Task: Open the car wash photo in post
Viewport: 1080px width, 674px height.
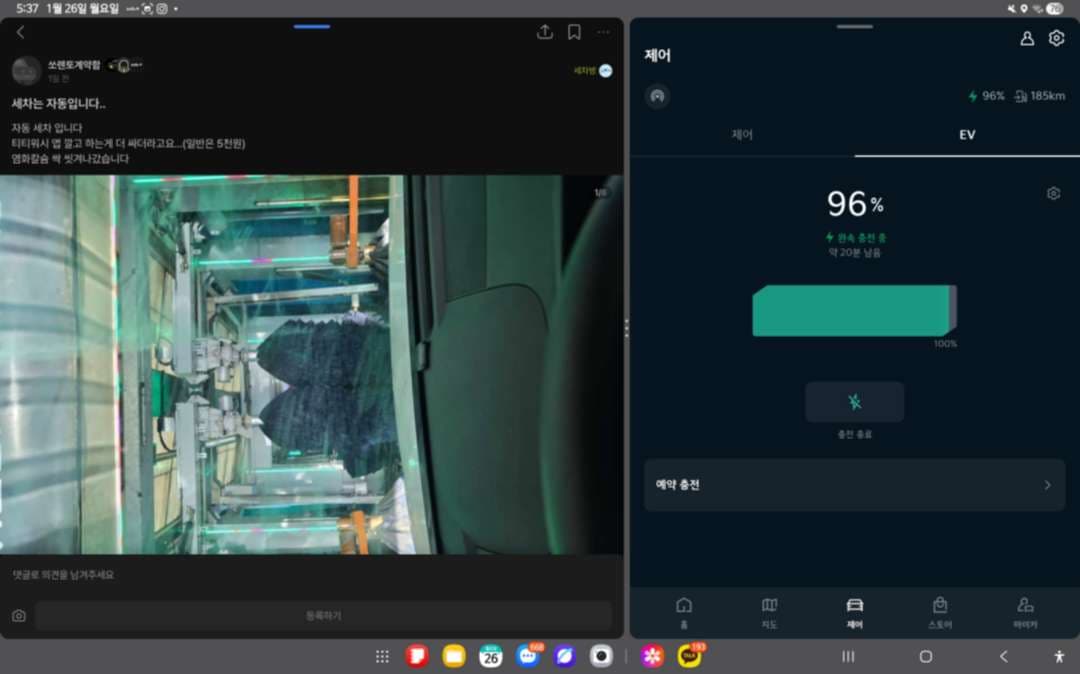Action: [x=311, y=364]
